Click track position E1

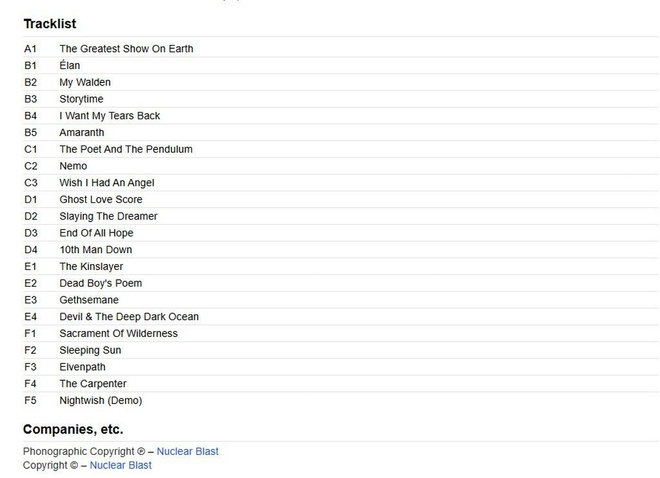pyautogui.click(x=30, y=267)
